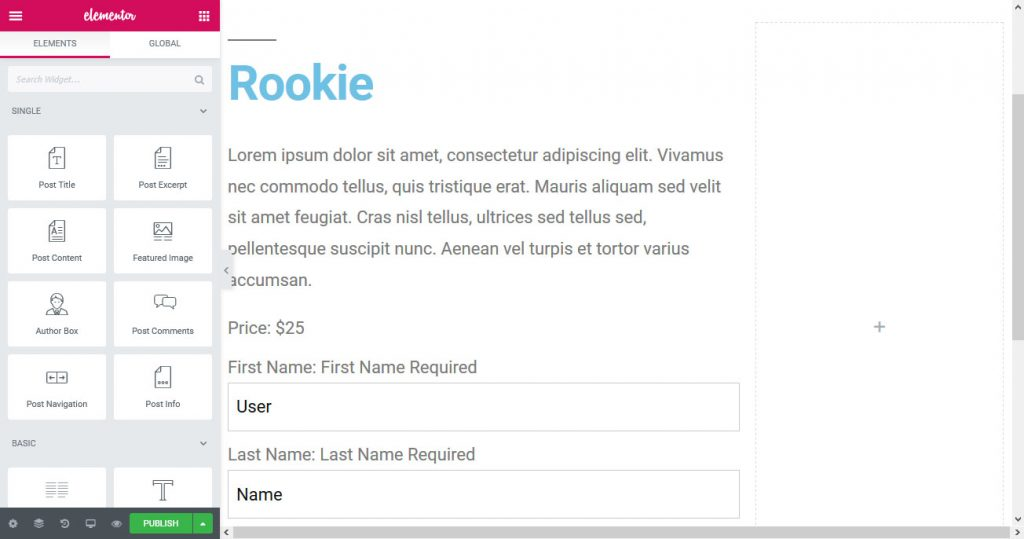Collapse the Single widgets section
Image resolution: width=1024 pixels, height=539 pixels.
coord(203,111)
